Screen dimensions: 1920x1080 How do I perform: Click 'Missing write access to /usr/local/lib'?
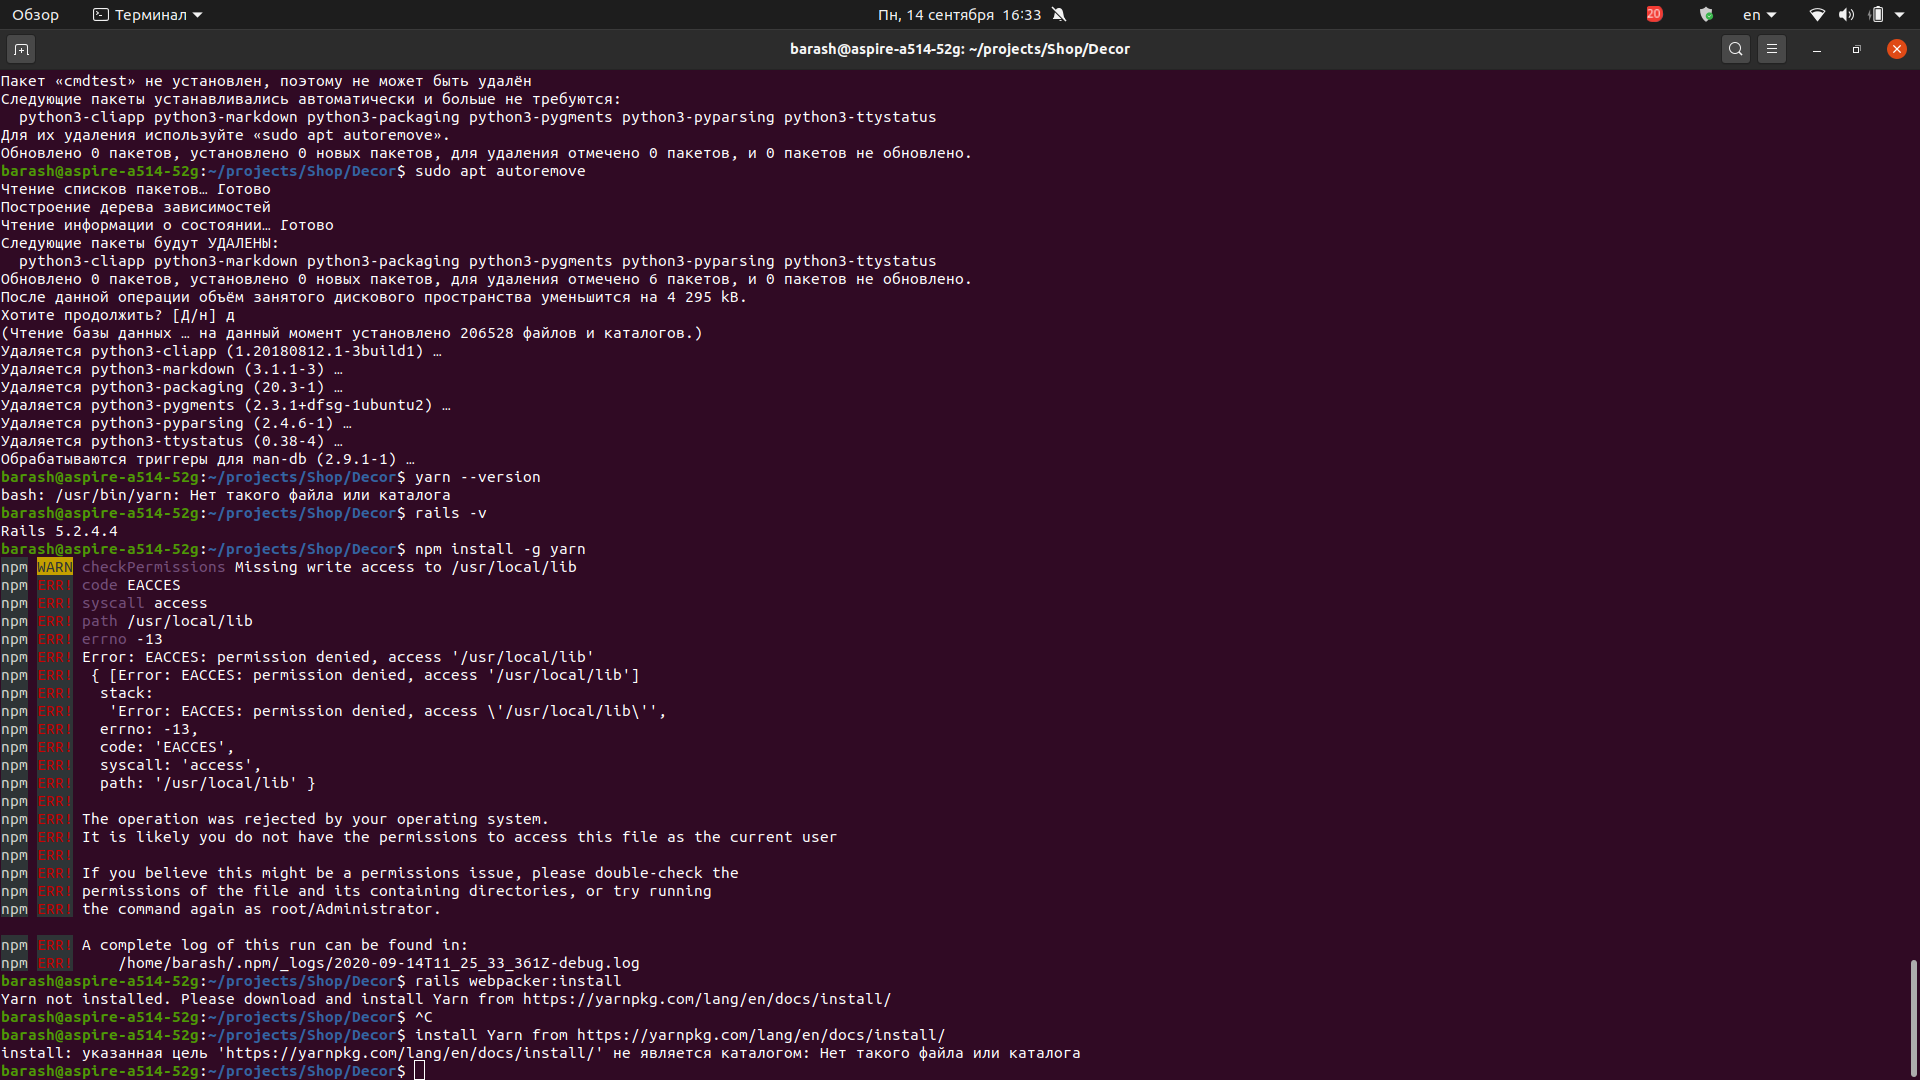(x=406, y=567)
